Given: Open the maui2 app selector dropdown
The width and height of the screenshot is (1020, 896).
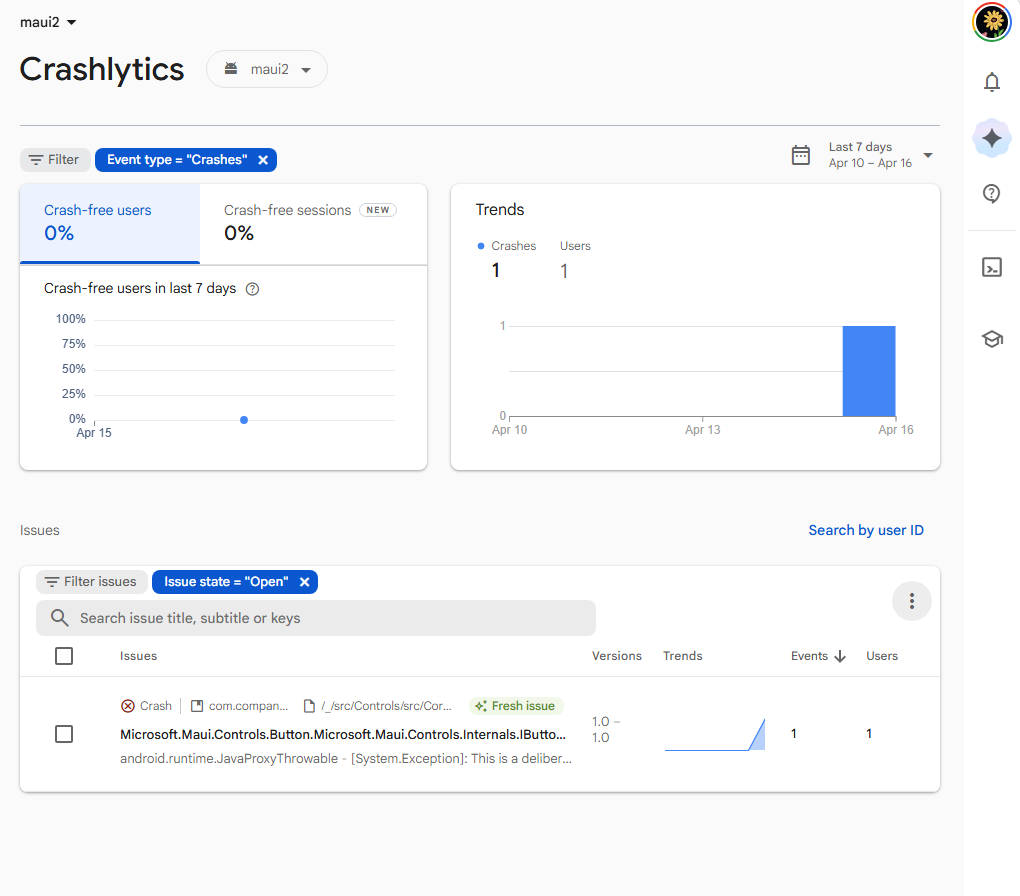Looking at the screenshot, I should click(267, 69).
